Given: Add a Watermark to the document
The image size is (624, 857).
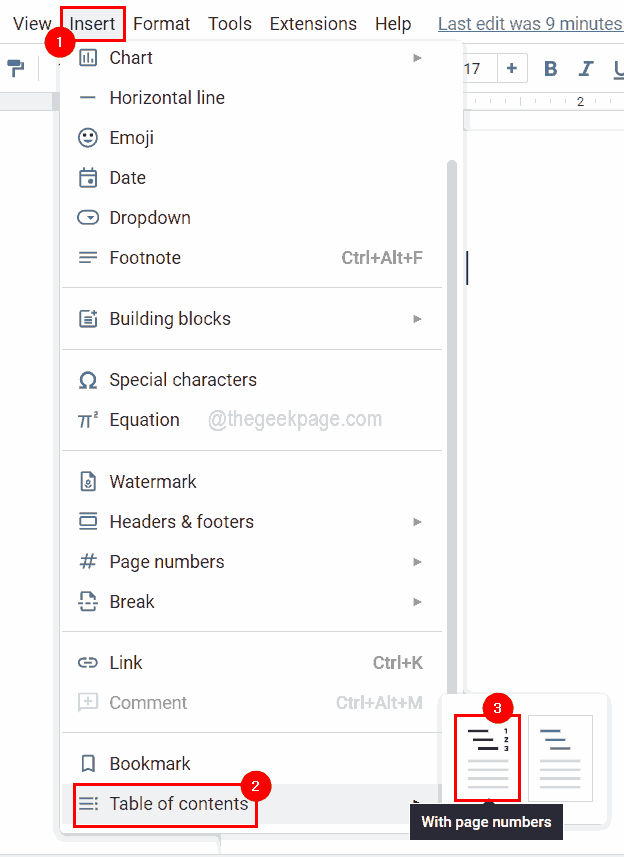Looking at the screenshot, I should pos(153,481).
